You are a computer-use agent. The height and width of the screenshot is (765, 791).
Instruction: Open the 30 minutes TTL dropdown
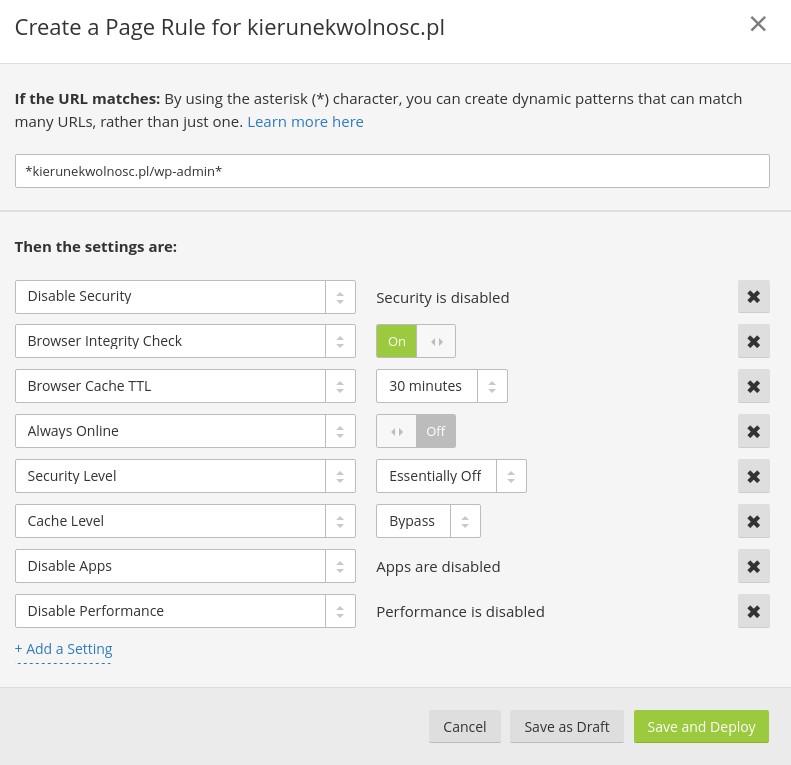pyautogui.click(x=441, y=386)
